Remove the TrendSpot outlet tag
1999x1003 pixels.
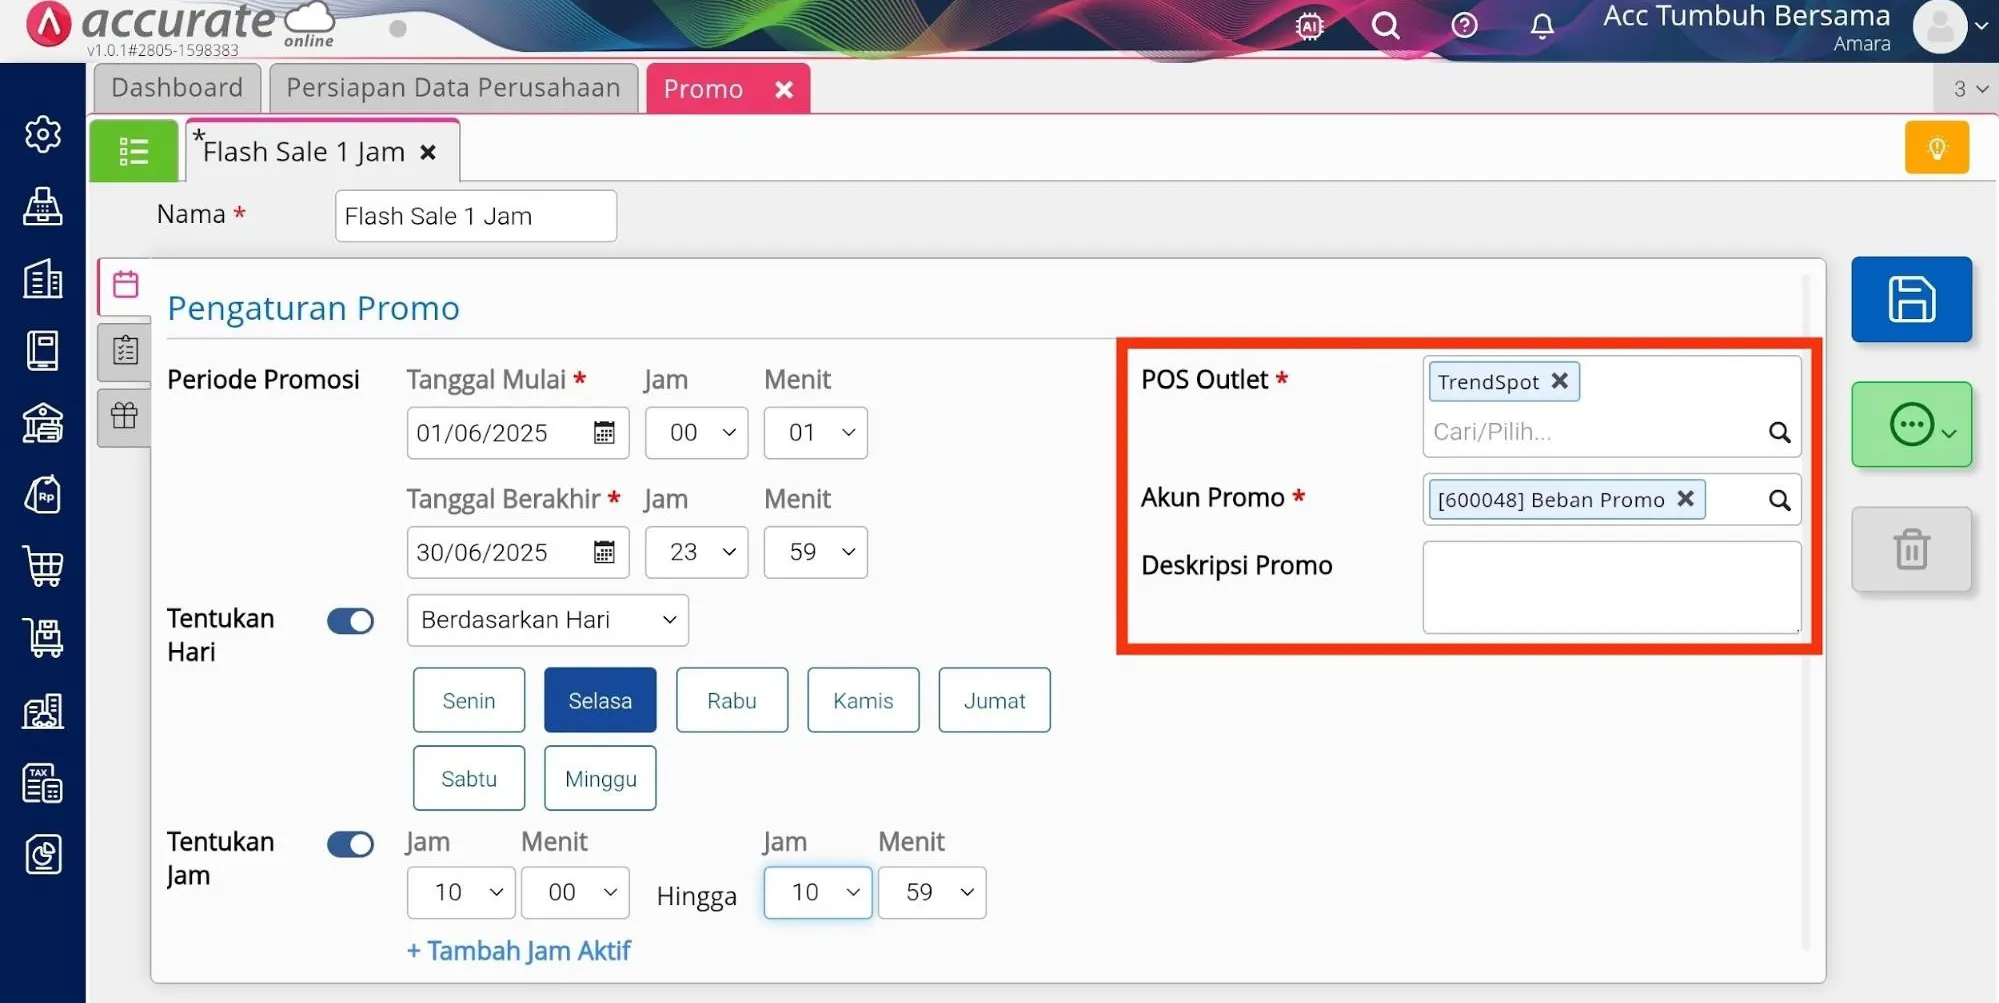click(1559, 381)
